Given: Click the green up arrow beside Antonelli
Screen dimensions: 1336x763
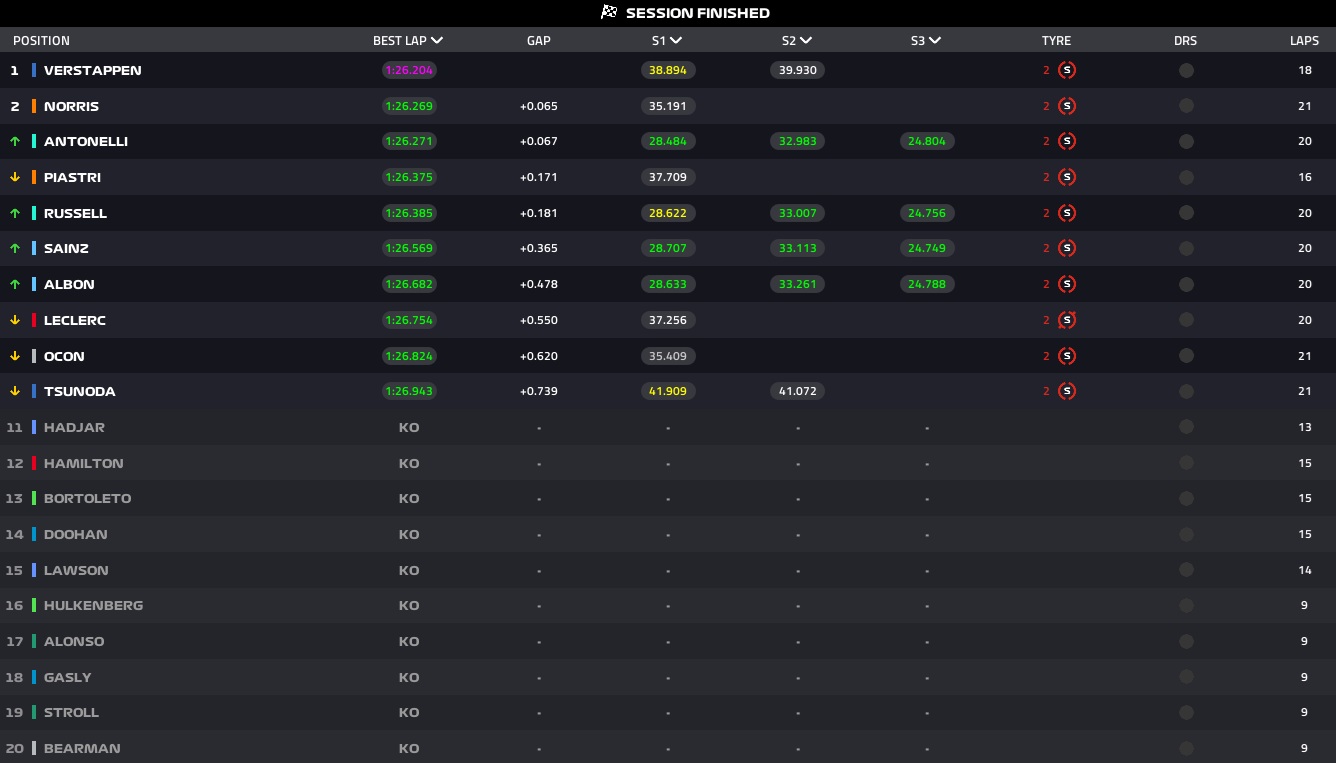Looking at the screenshot, I should pyautogui.click(x=15, y=141).
